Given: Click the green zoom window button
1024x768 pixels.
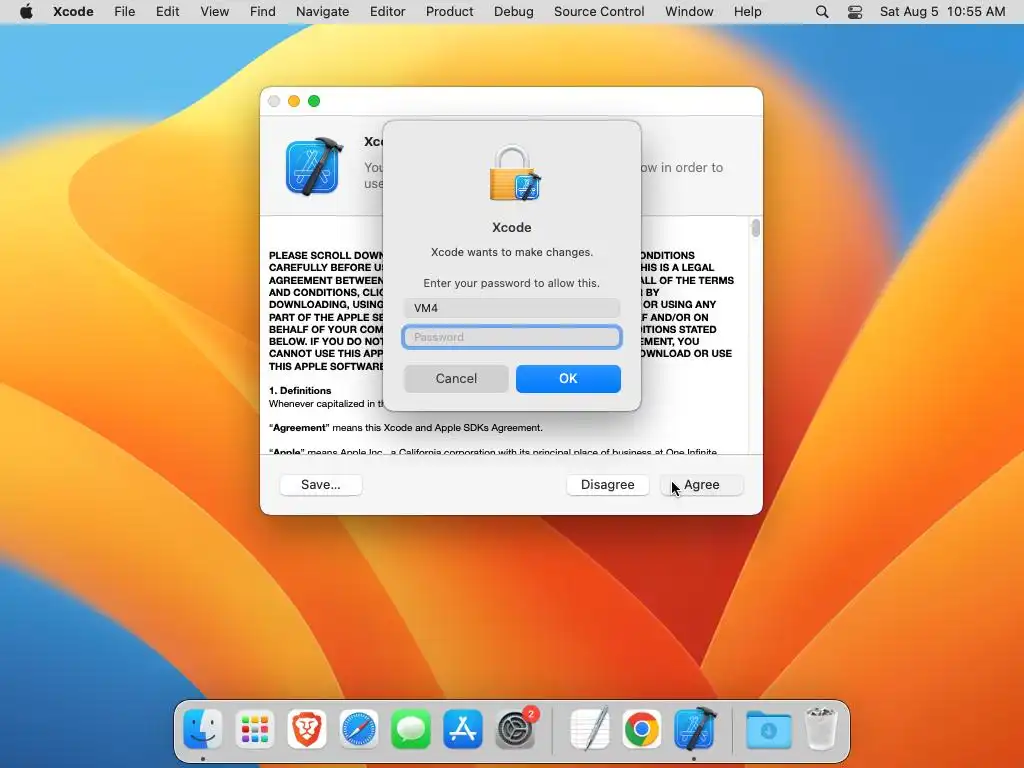Looking at the screenshot, I should coord(314,101).
